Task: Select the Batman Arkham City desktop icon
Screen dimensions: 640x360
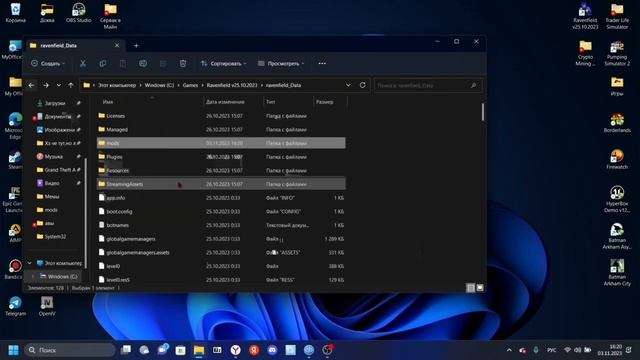Action: tap(617, 272)
